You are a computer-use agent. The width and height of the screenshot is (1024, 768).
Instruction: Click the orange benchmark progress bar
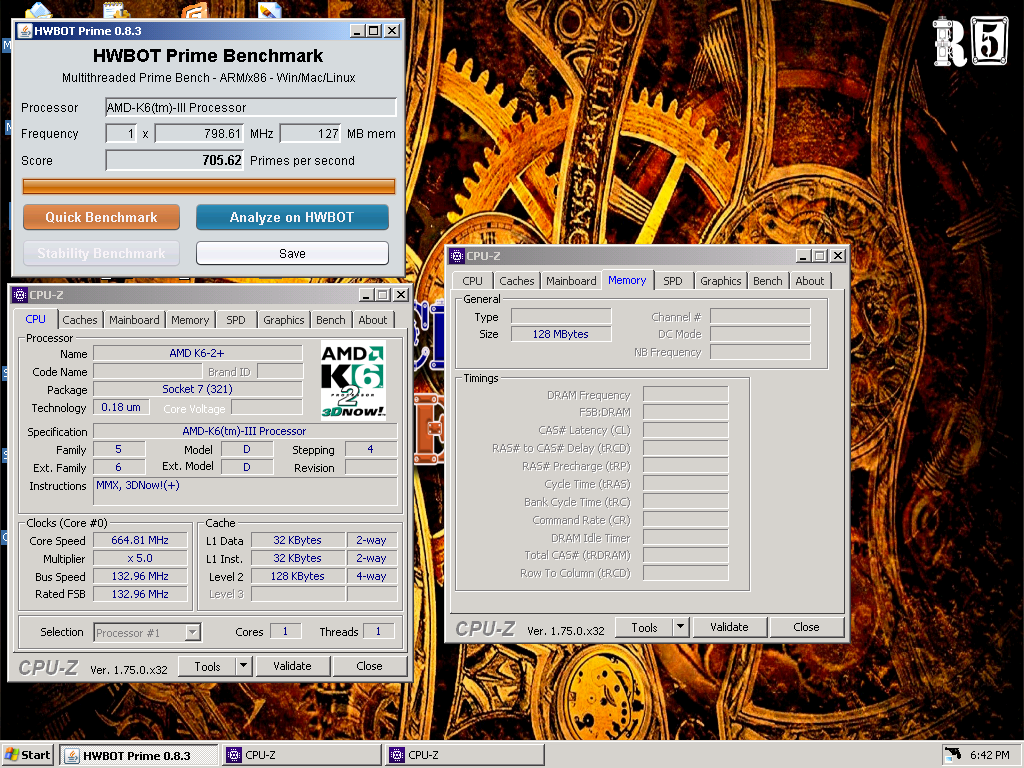(x=209, y=187)
